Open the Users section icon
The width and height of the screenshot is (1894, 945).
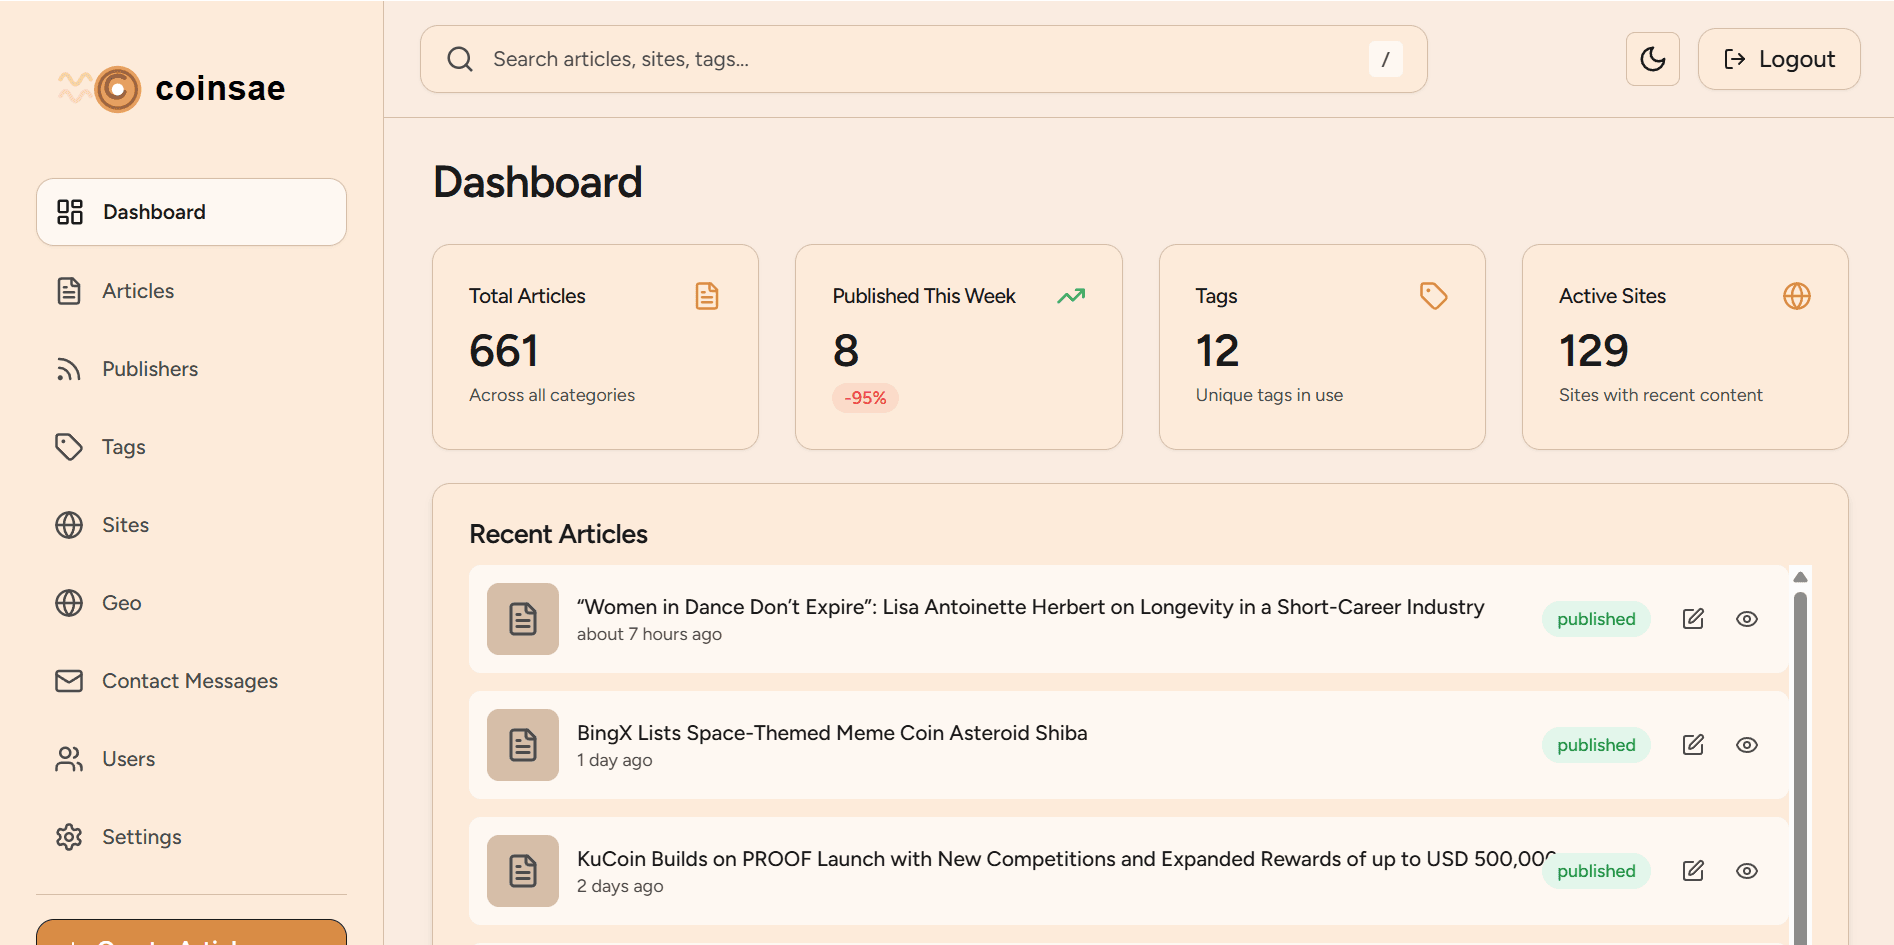click(x=68, y=758)
